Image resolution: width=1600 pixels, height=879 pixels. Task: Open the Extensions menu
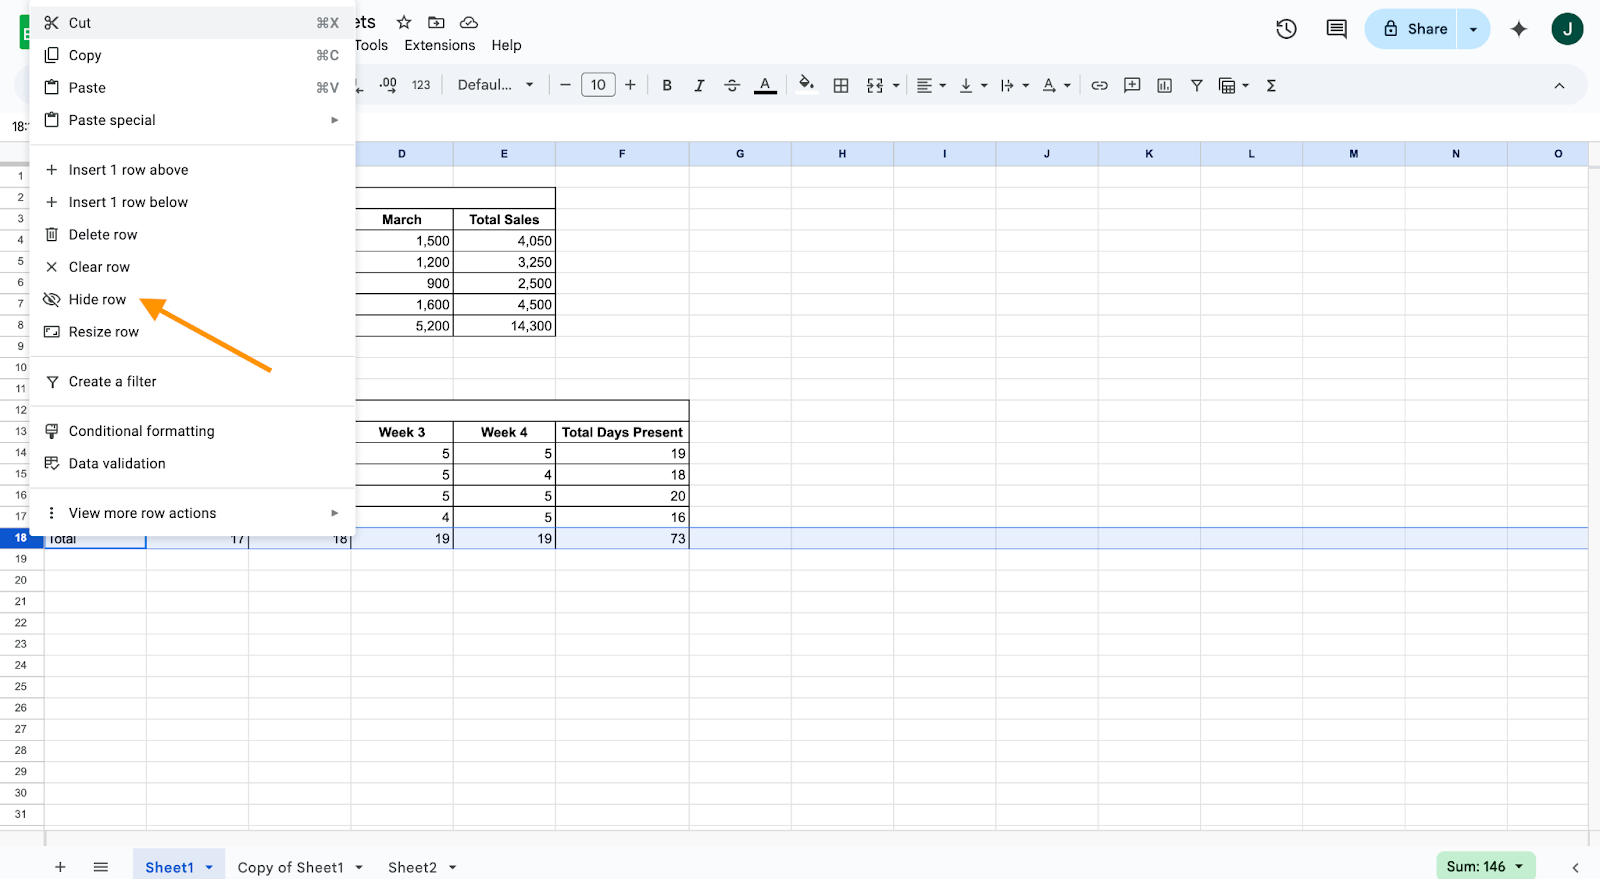pos(439,45)
